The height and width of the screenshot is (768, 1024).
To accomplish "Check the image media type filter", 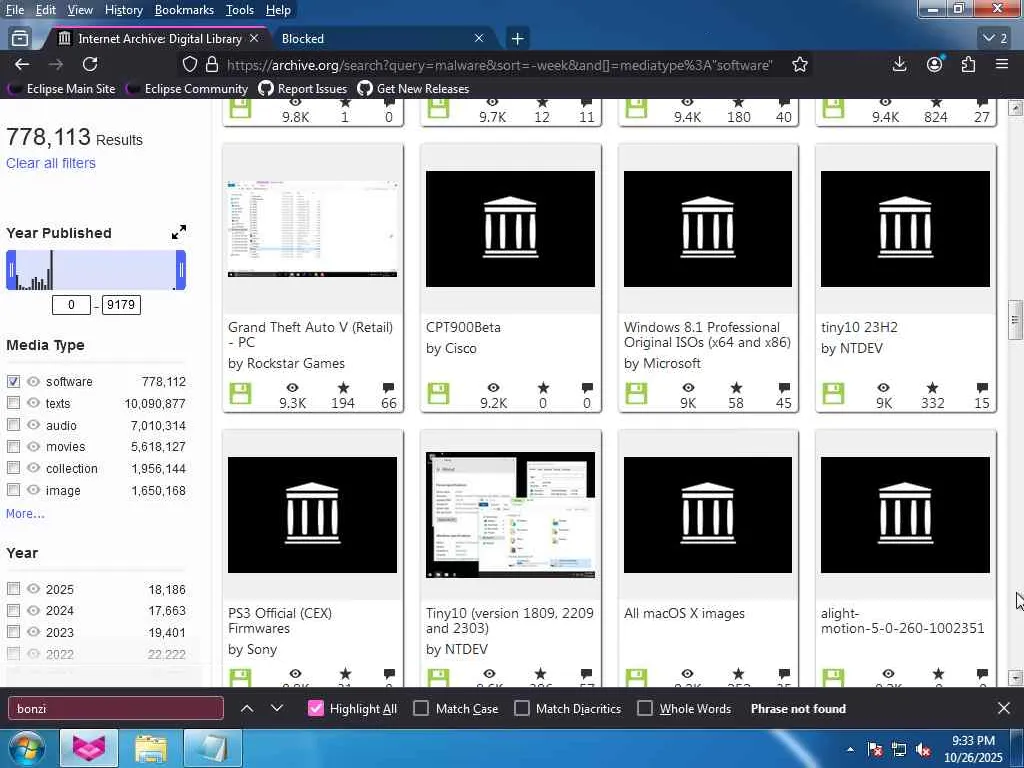I will point(13,490).
